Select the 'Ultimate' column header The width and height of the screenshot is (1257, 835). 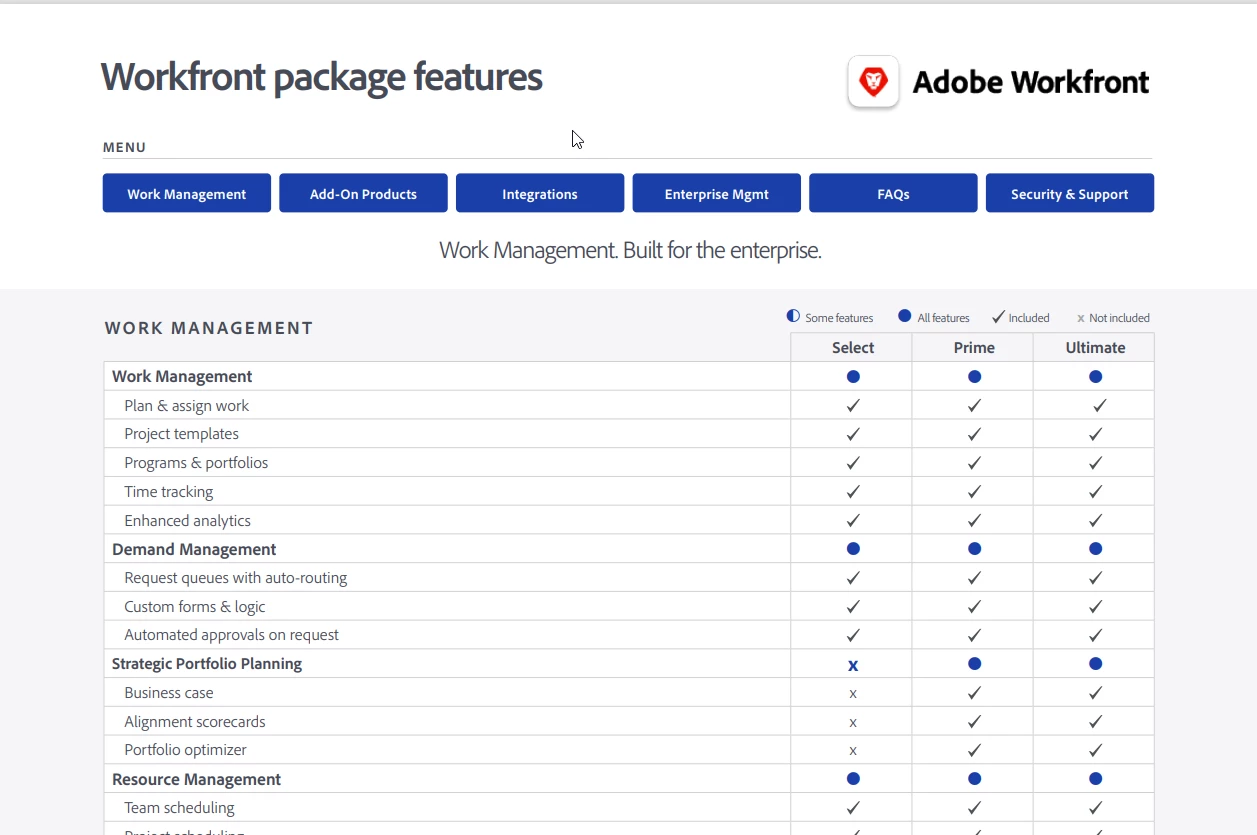point(1095,348)
